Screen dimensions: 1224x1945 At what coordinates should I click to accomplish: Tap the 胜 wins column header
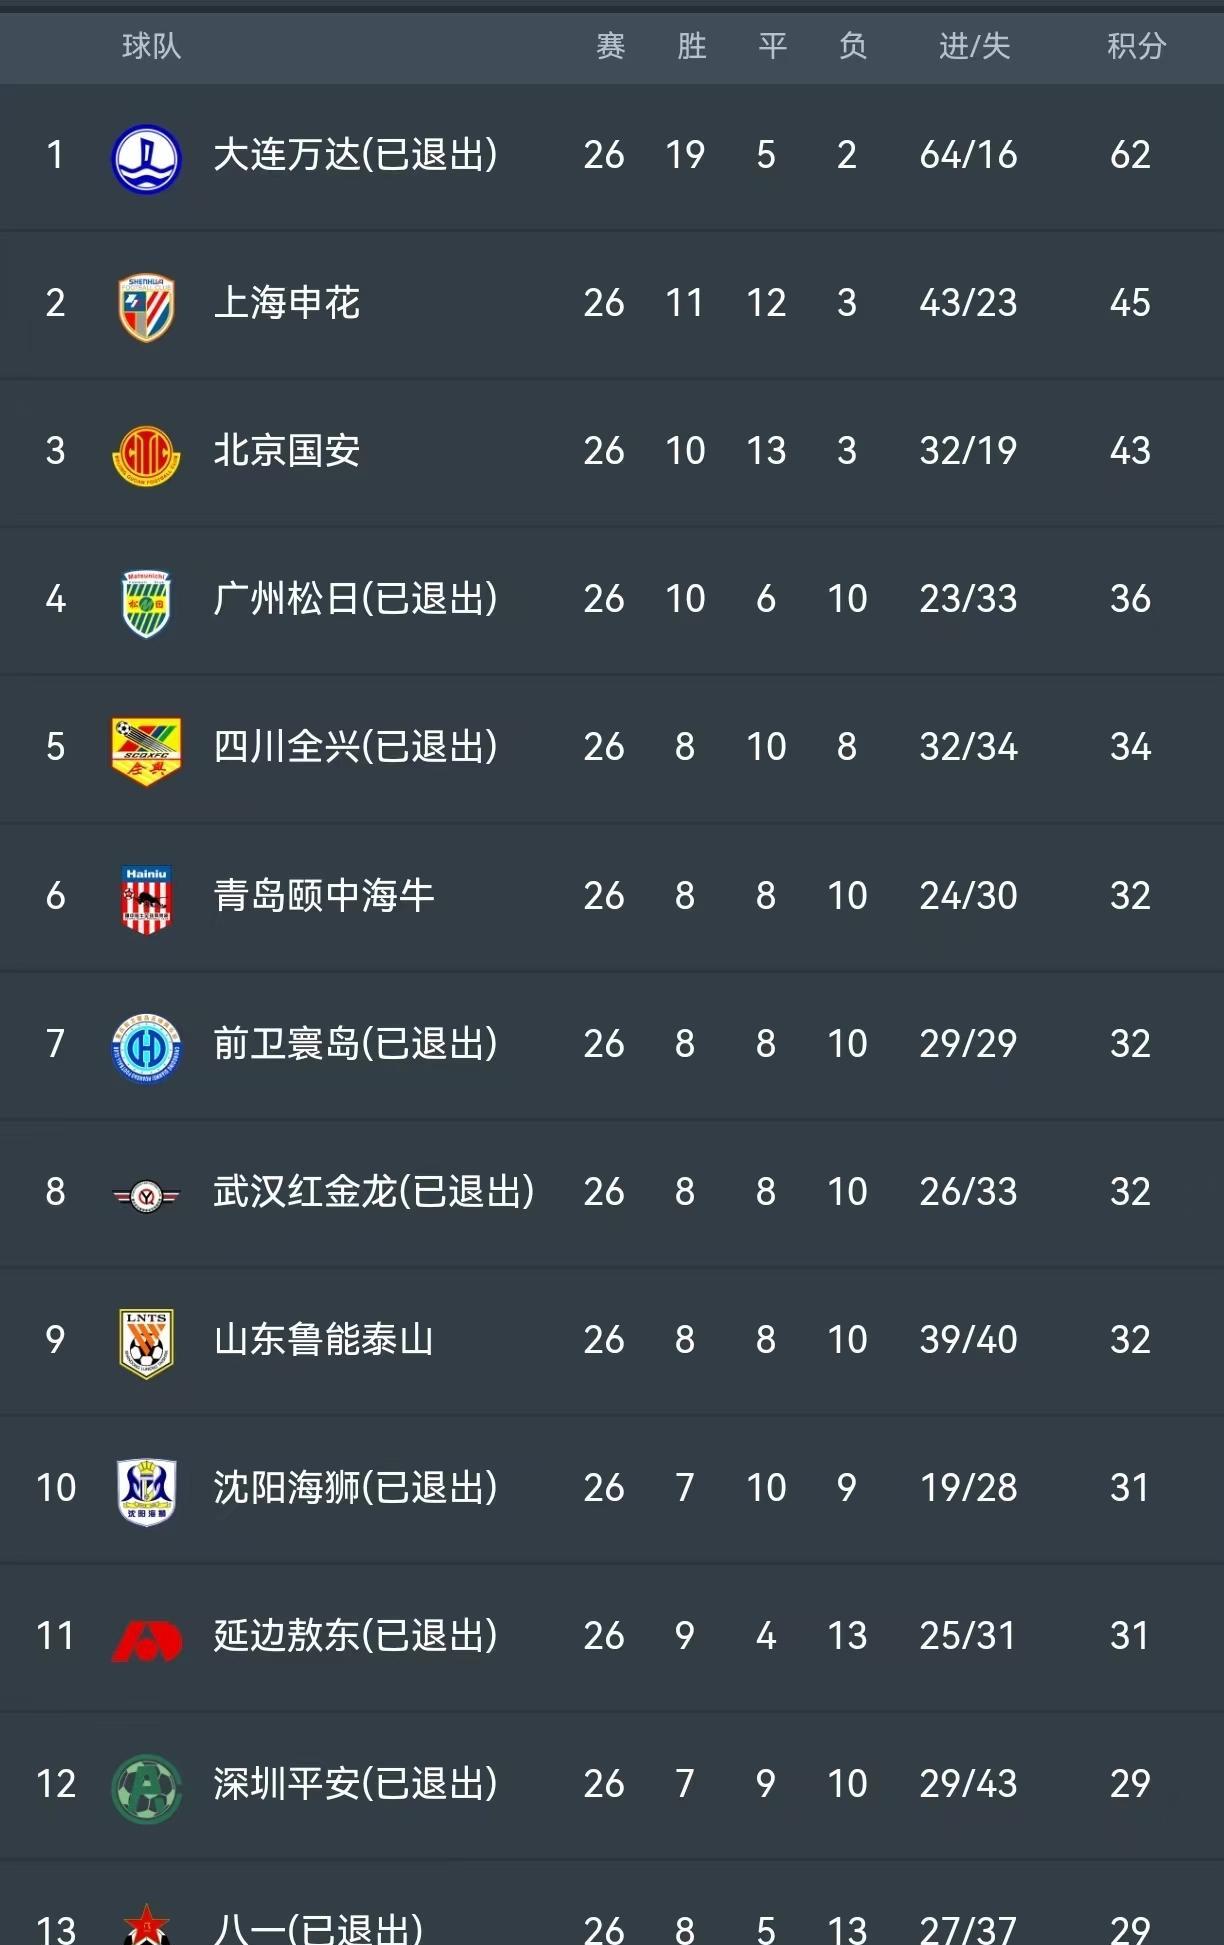(691, 46)
